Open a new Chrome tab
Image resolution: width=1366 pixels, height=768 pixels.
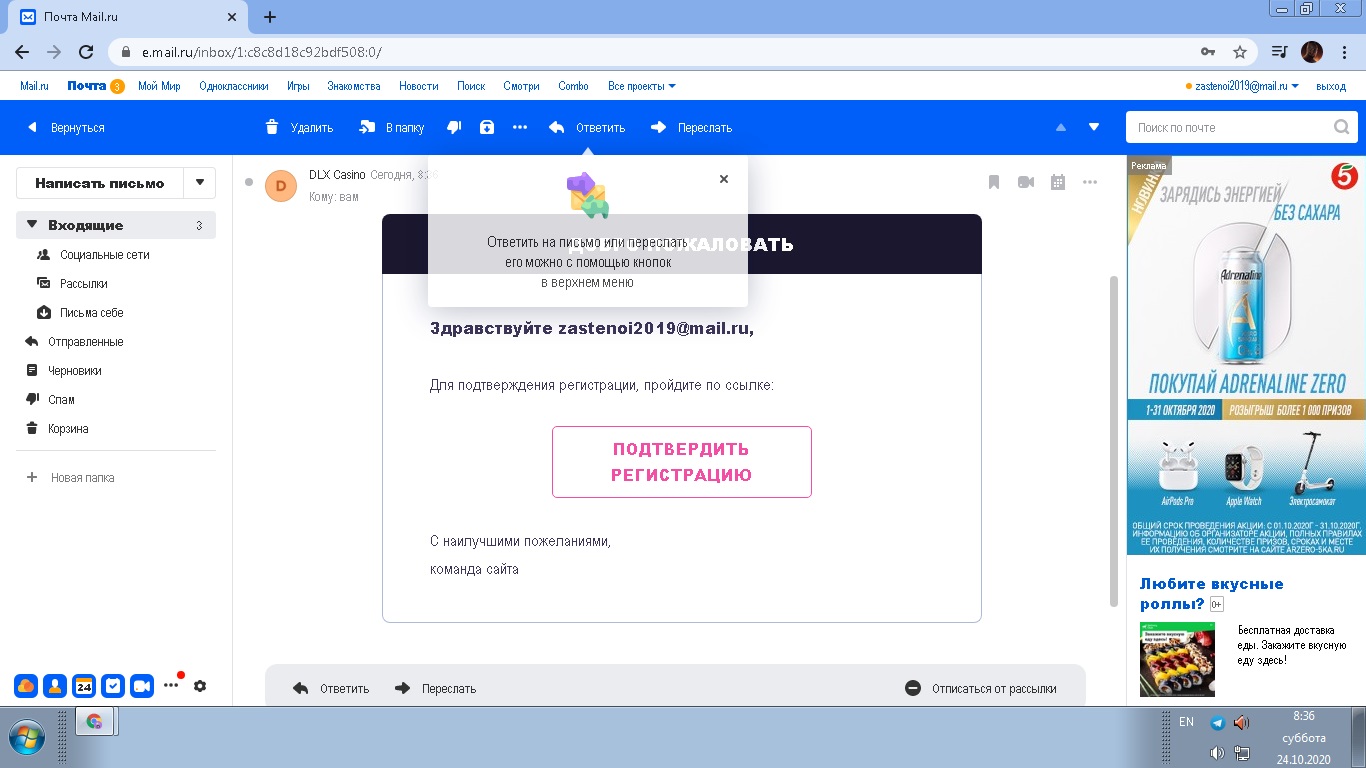click(x=269, y=17)
